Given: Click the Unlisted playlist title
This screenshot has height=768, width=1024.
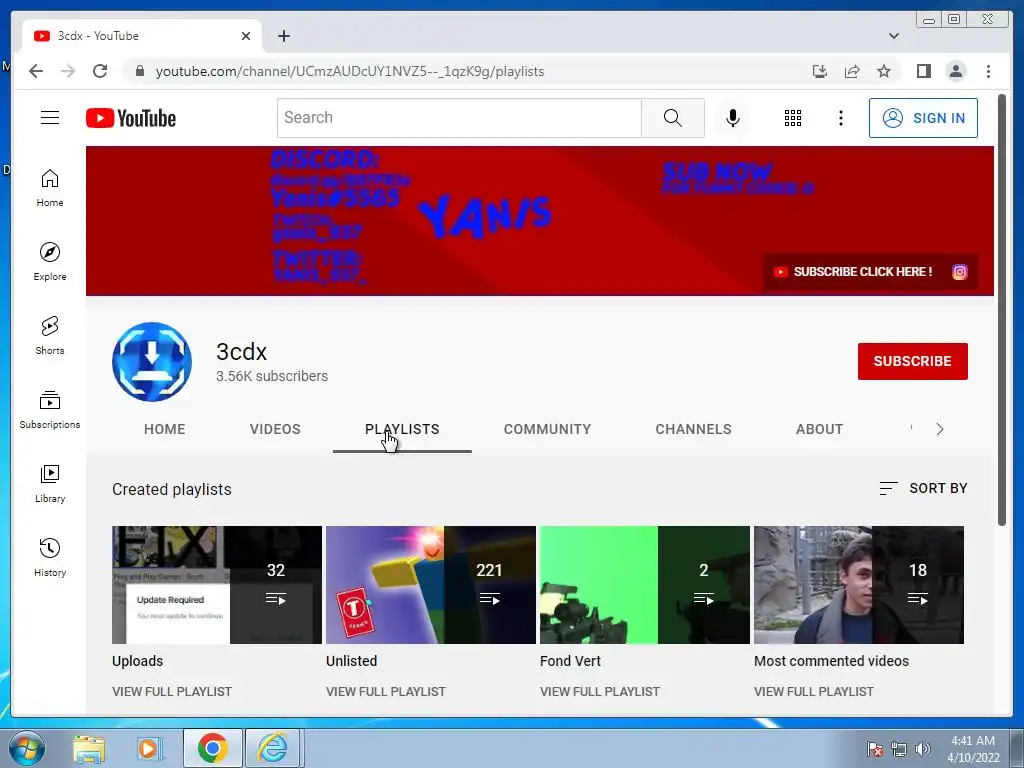Looking at the screenshot, I should pyautogui.click(x=351, y=661).
